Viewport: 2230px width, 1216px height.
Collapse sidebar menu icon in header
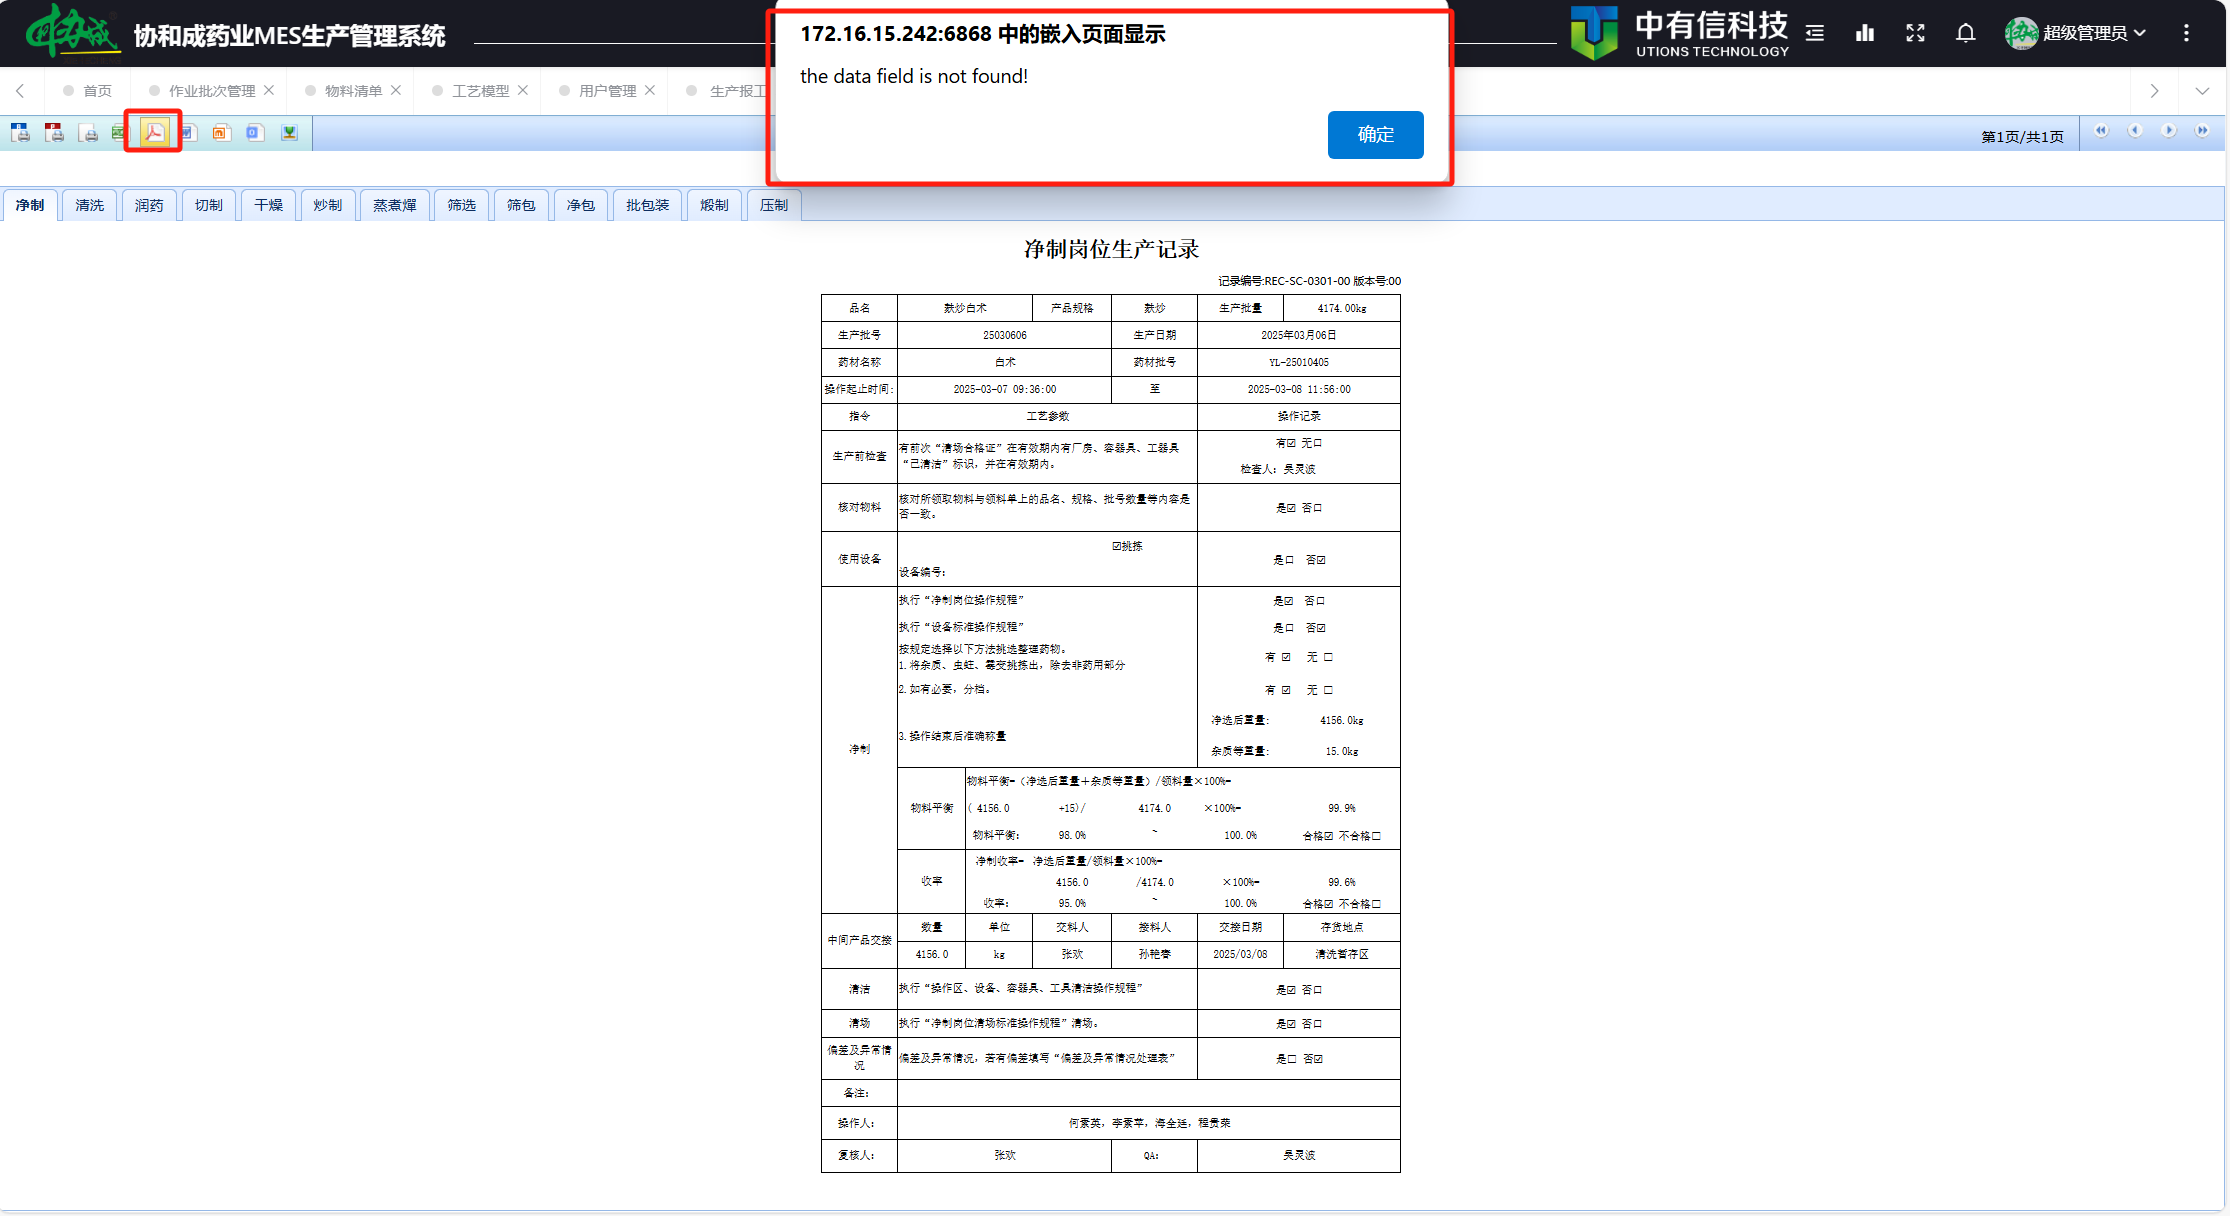point(1815,33)
